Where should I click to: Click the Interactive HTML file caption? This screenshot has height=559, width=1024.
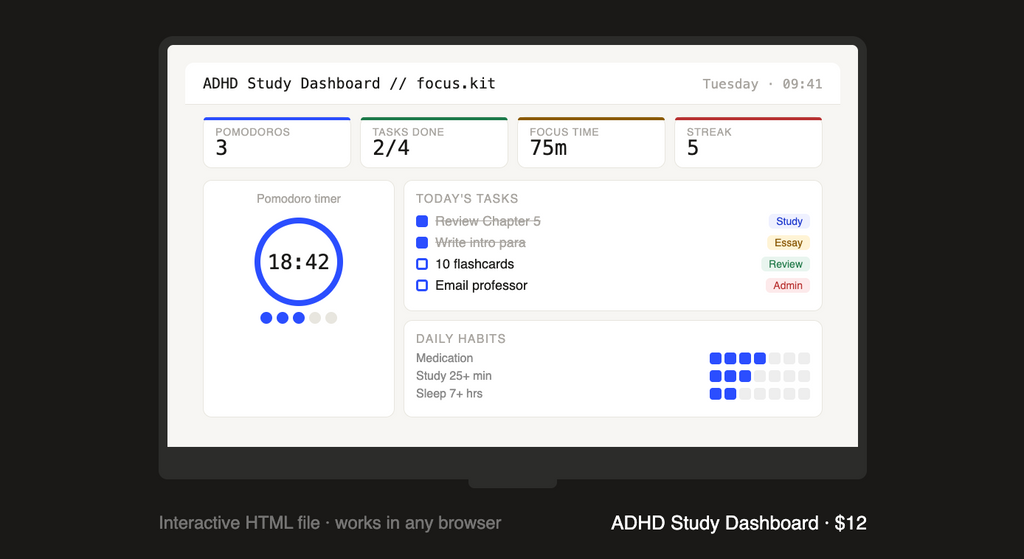tap(330, 523)
